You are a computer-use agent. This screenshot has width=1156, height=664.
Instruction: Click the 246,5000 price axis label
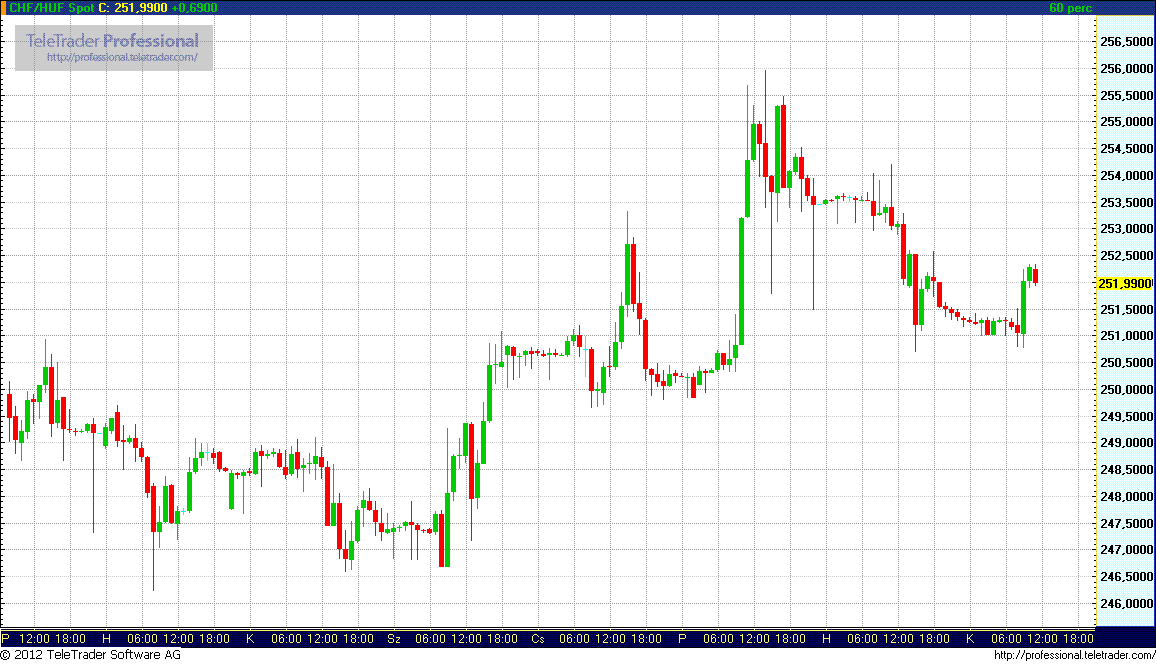(x=1127, y=576)
